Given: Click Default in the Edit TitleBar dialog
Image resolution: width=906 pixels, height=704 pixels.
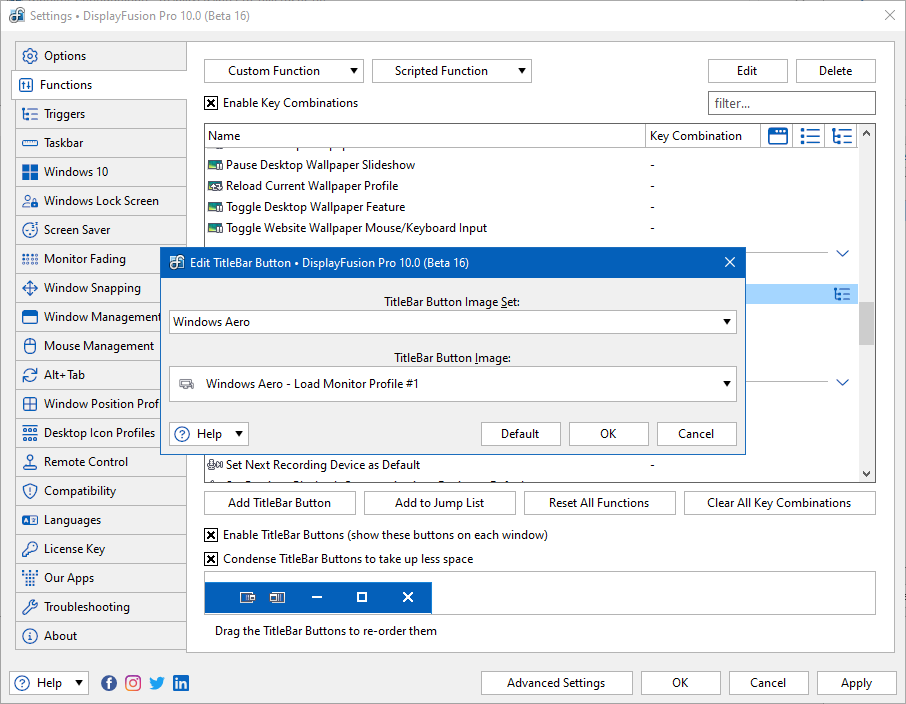Looking at the screenshot, I should click(x=521, y=434).
